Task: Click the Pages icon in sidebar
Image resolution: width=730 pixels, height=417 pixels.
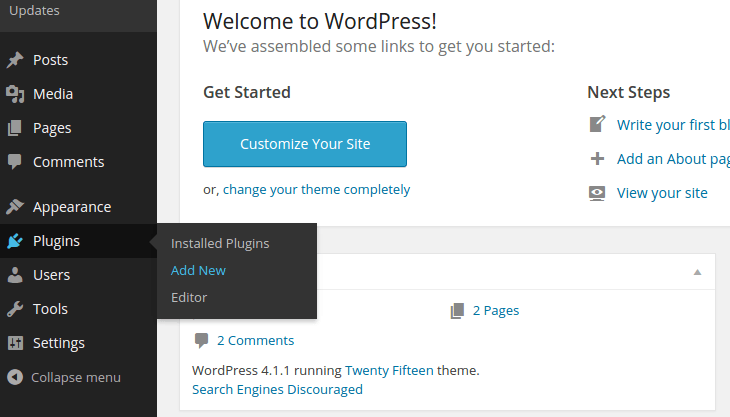Action: click(15, 128)
